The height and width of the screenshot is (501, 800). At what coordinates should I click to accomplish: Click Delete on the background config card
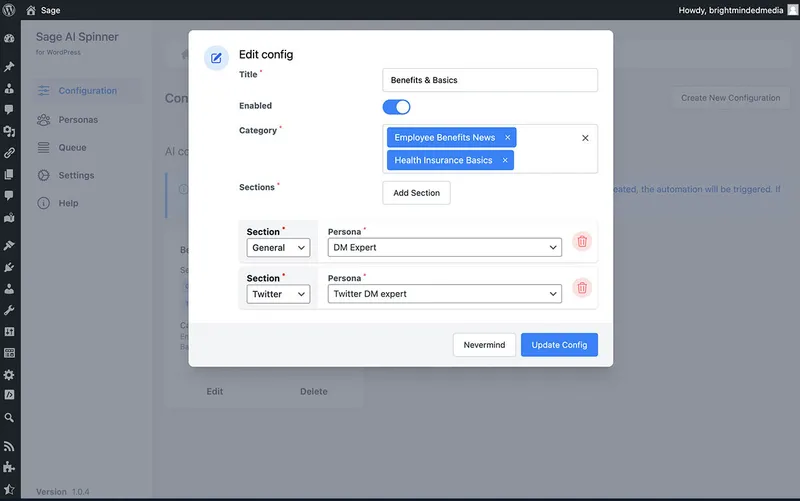tap(314, 391)
